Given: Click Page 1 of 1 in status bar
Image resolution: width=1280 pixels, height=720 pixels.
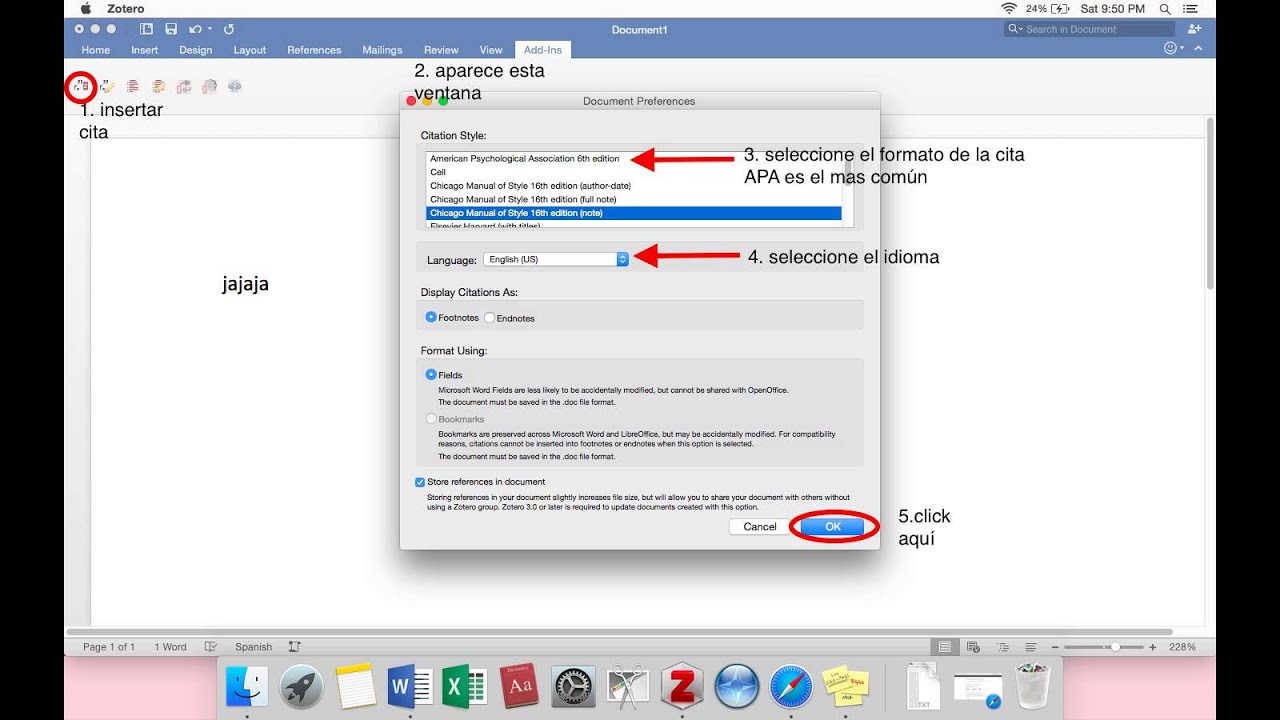Looking at the screenshot, I should tap(109, 647).
